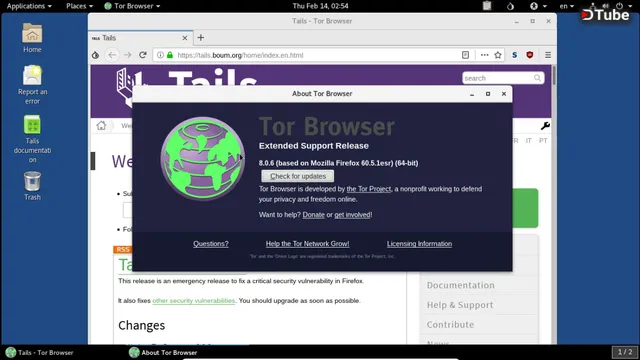Go forward with the browser forward arrow
This screenshot has height=360, width=640.
coord(127,55)
